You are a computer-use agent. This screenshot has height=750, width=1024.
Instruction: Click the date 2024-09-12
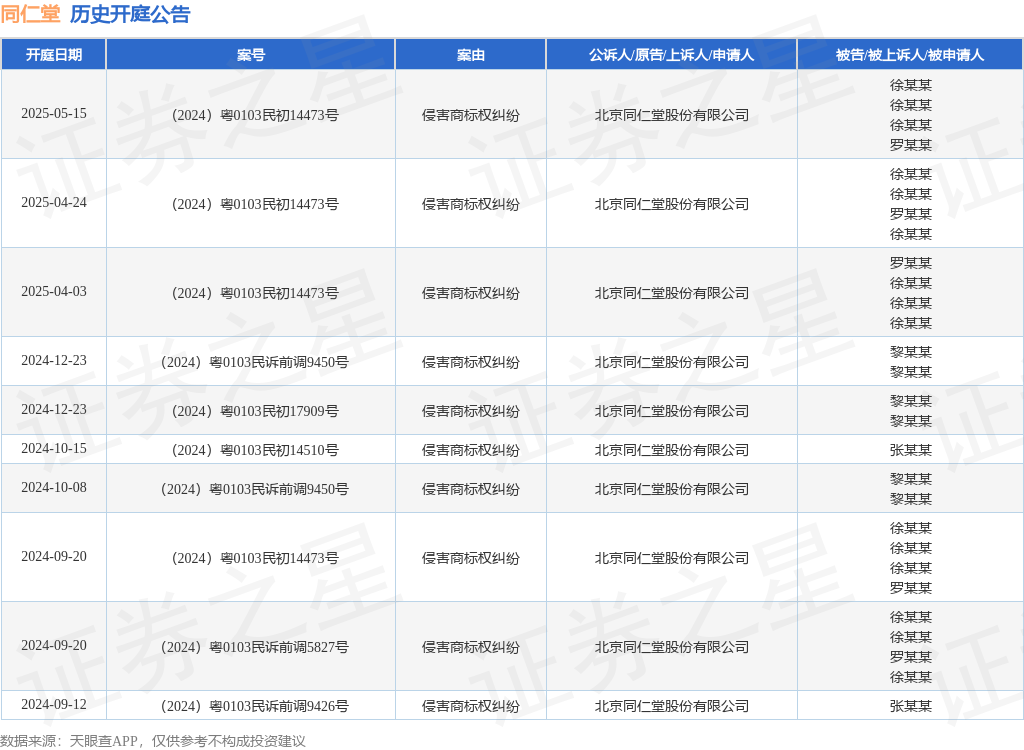54,704
